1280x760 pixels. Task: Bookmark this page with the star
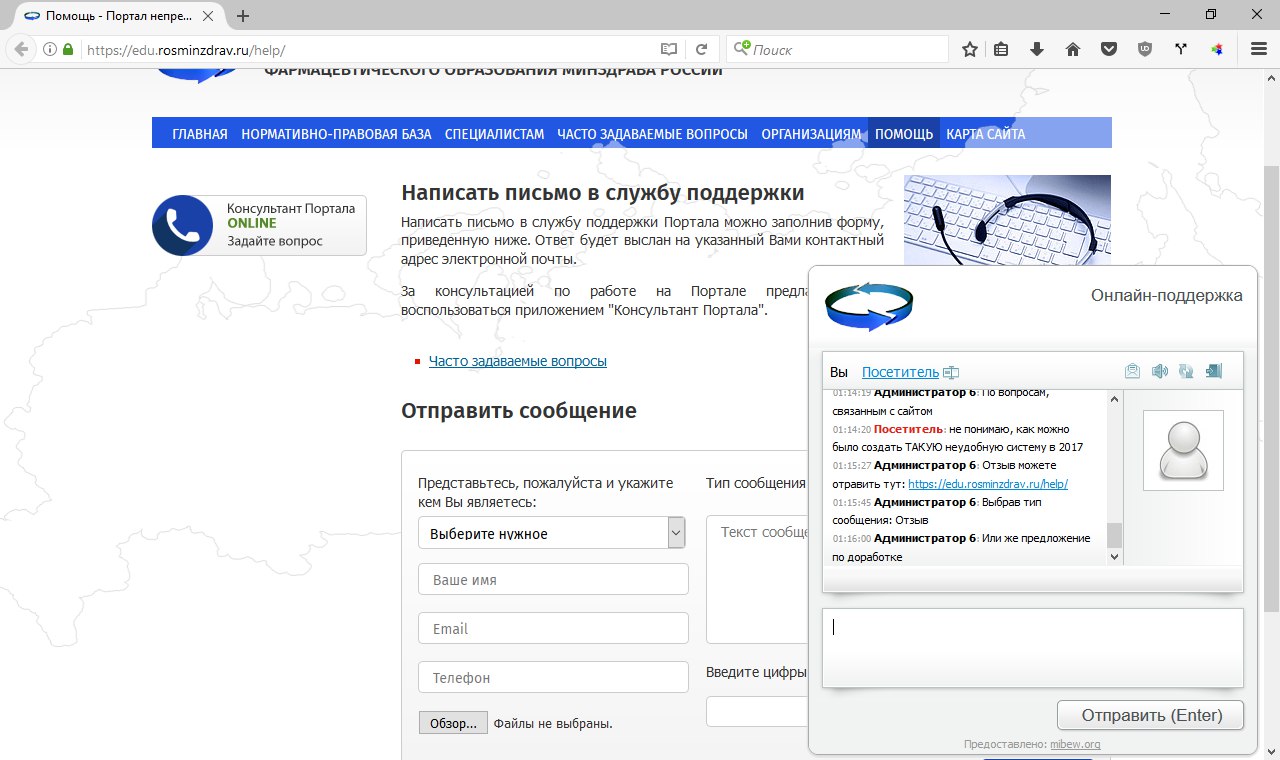(x=970, y=49)
